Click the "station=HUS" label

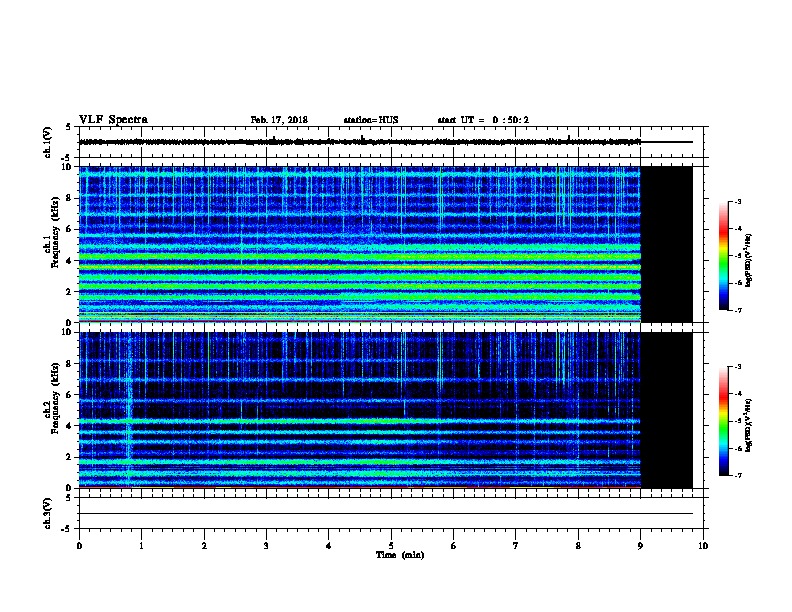[371, 120]
